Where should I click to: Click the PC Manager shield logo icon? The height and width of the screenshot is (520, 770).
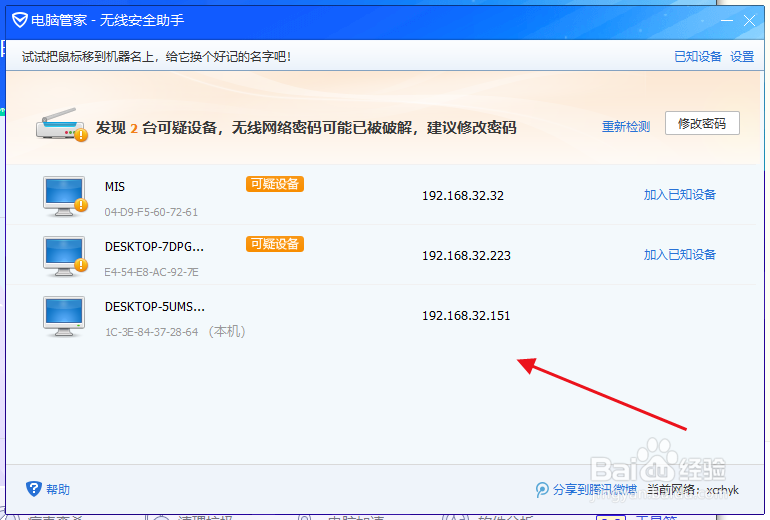tap(20, 20)
